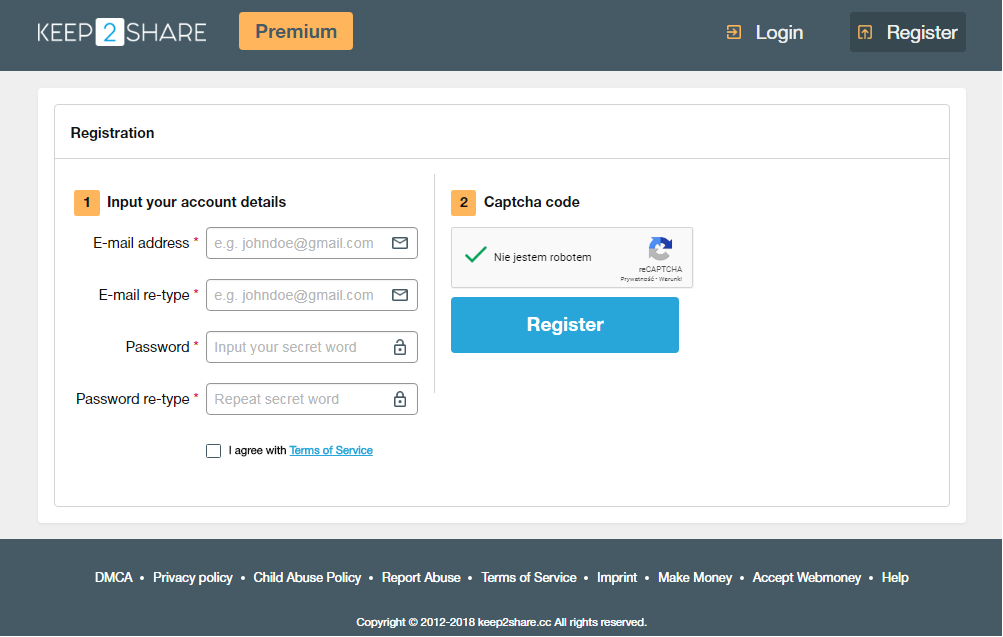The image size is (1003, 637).
Task: Click the register upload icon in header
Action: point(865,32)
